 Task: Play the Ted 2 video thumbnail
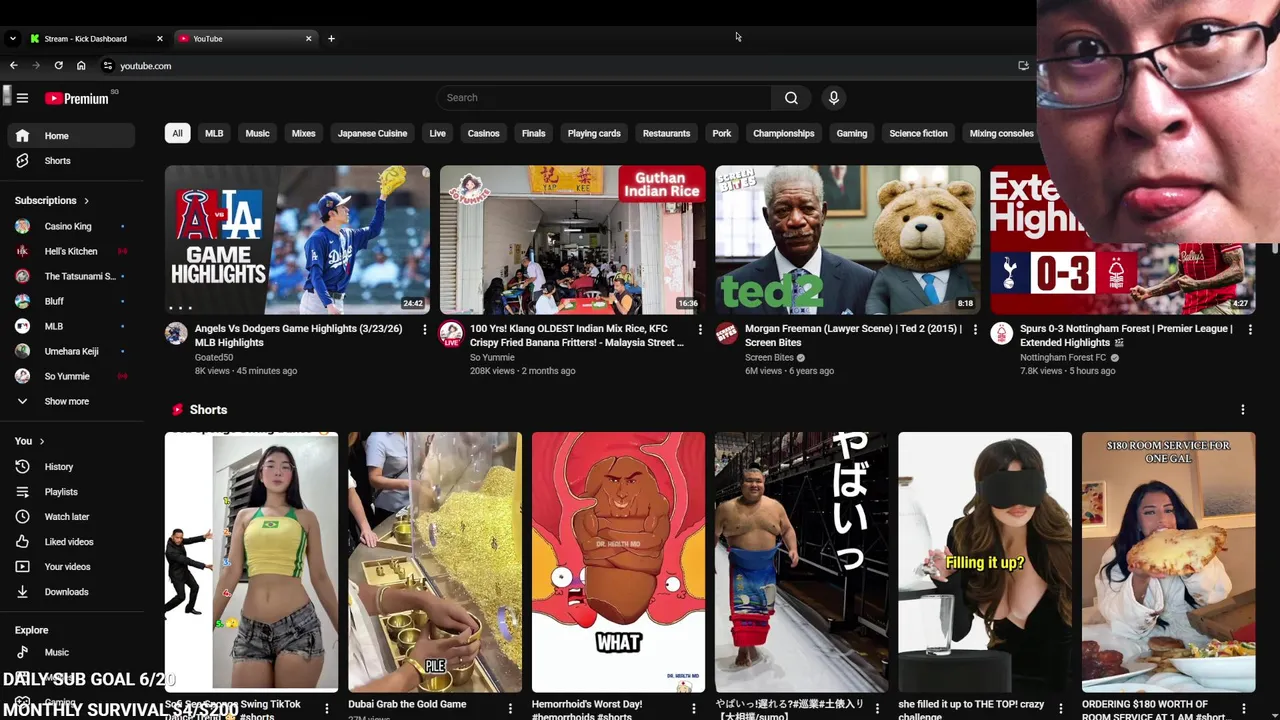coord(848,240)
